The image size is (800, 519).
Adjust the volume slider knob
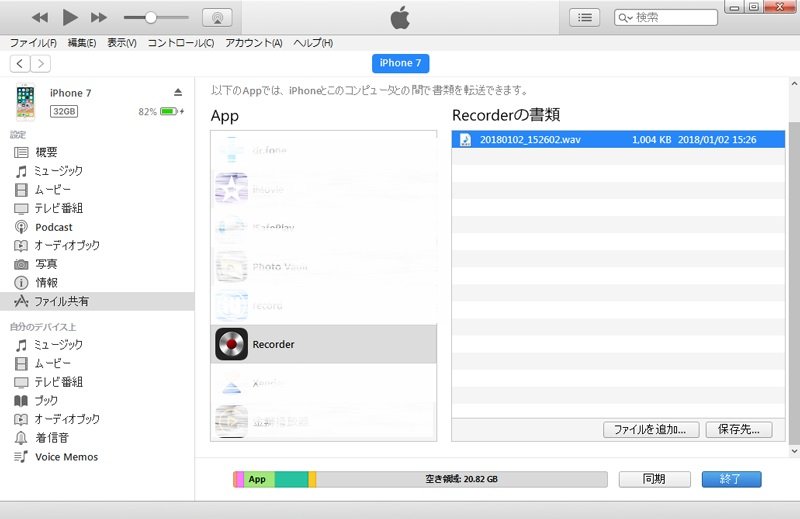[151, 18]
